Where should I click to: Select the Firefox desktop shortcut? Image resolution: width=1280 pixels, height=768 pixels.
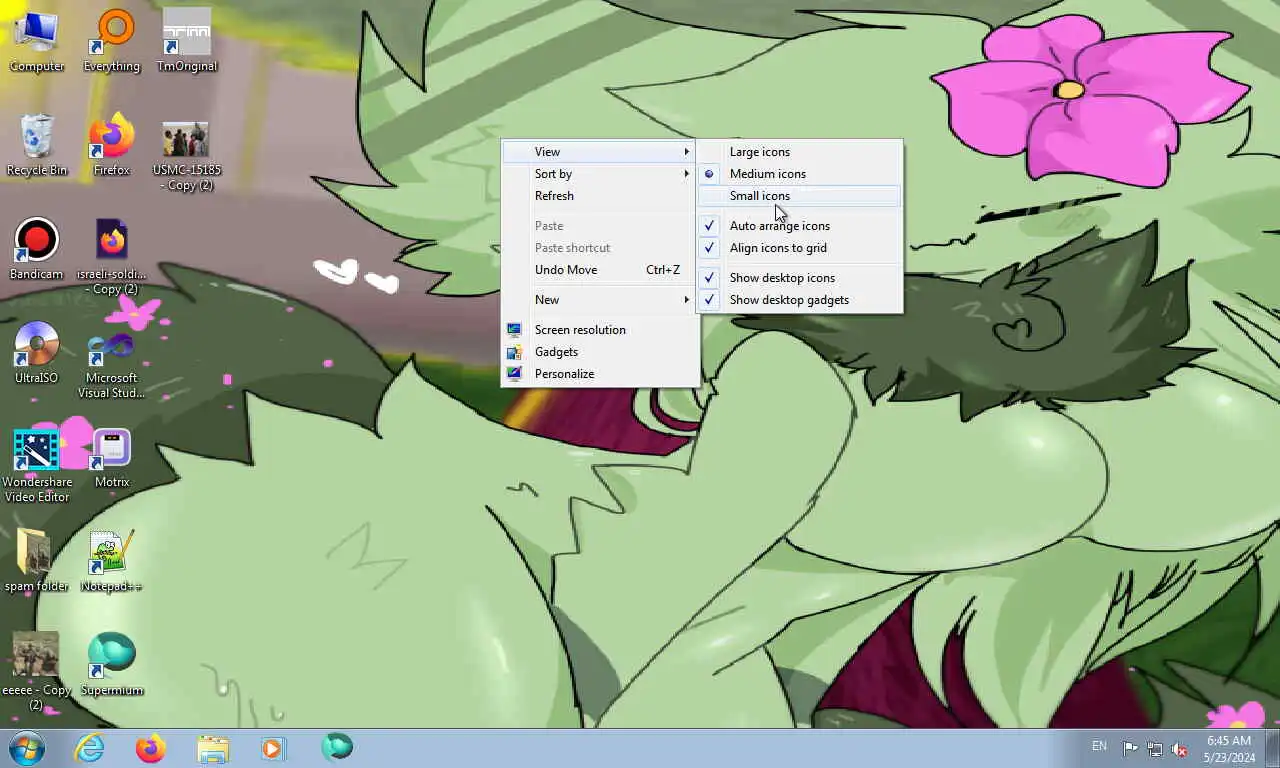112,144
